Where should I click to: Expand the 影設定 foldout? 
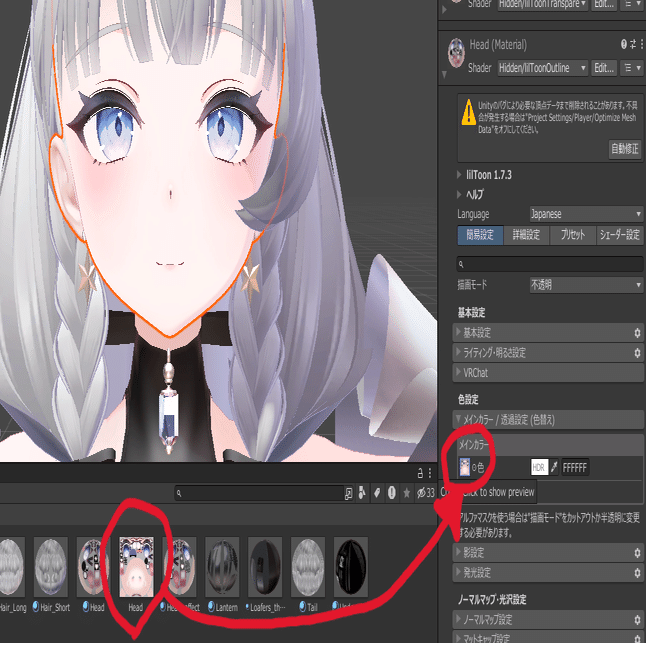tap(458, 552)
